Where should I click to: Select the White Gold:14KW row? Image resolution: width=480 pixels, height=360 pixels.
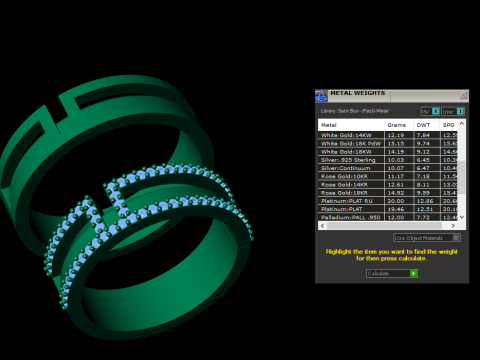tap(388, 135)
